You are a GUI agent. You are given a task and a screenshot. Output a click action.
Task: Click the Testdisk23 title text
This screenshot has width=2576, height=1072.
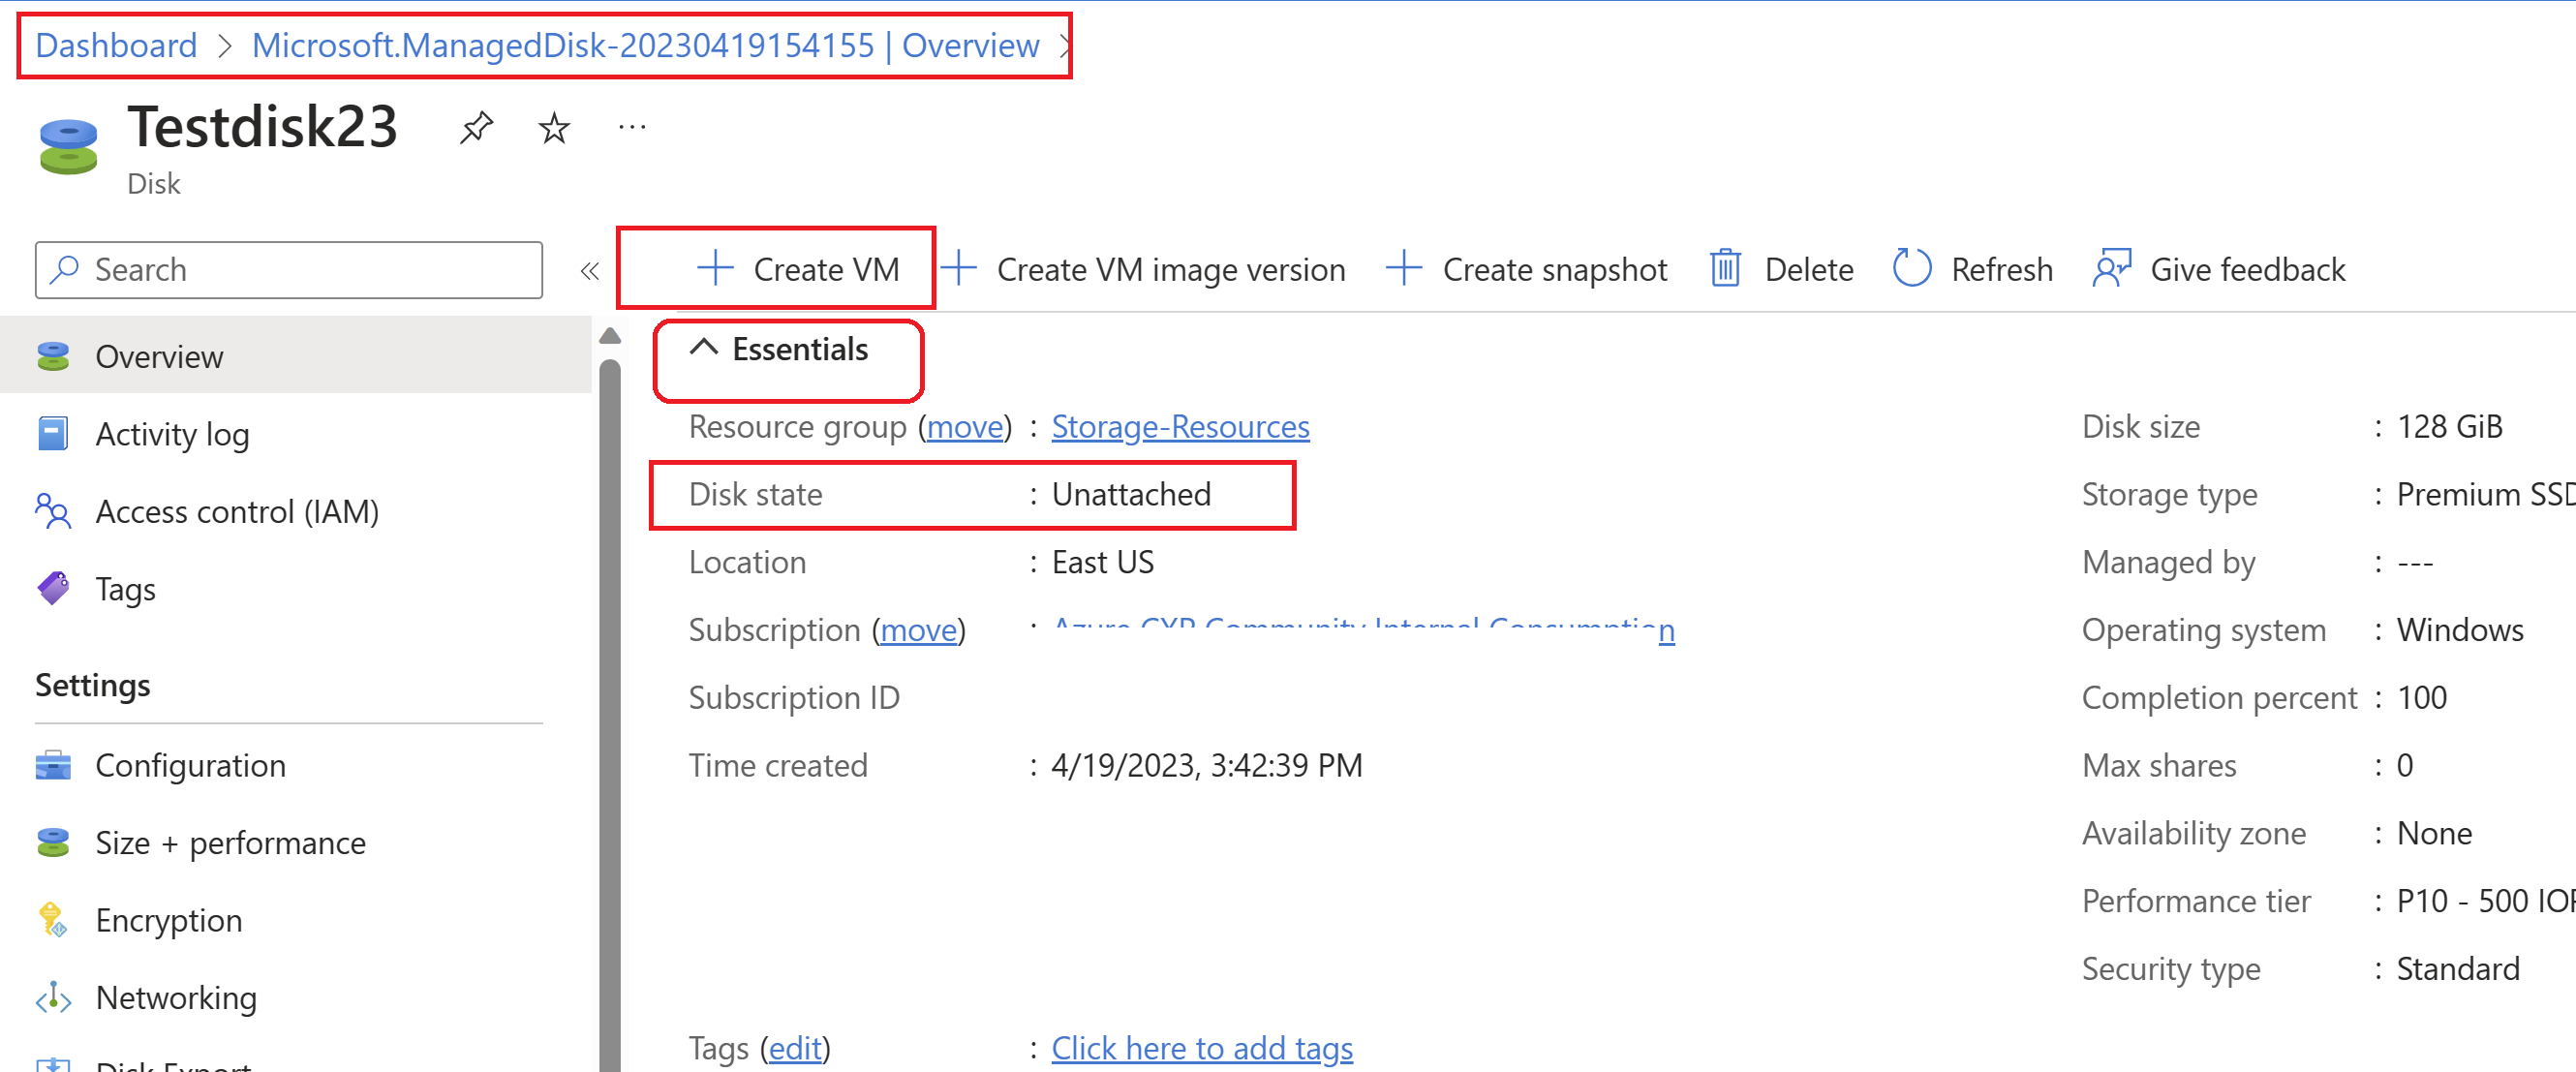click(x=263, y=127)
